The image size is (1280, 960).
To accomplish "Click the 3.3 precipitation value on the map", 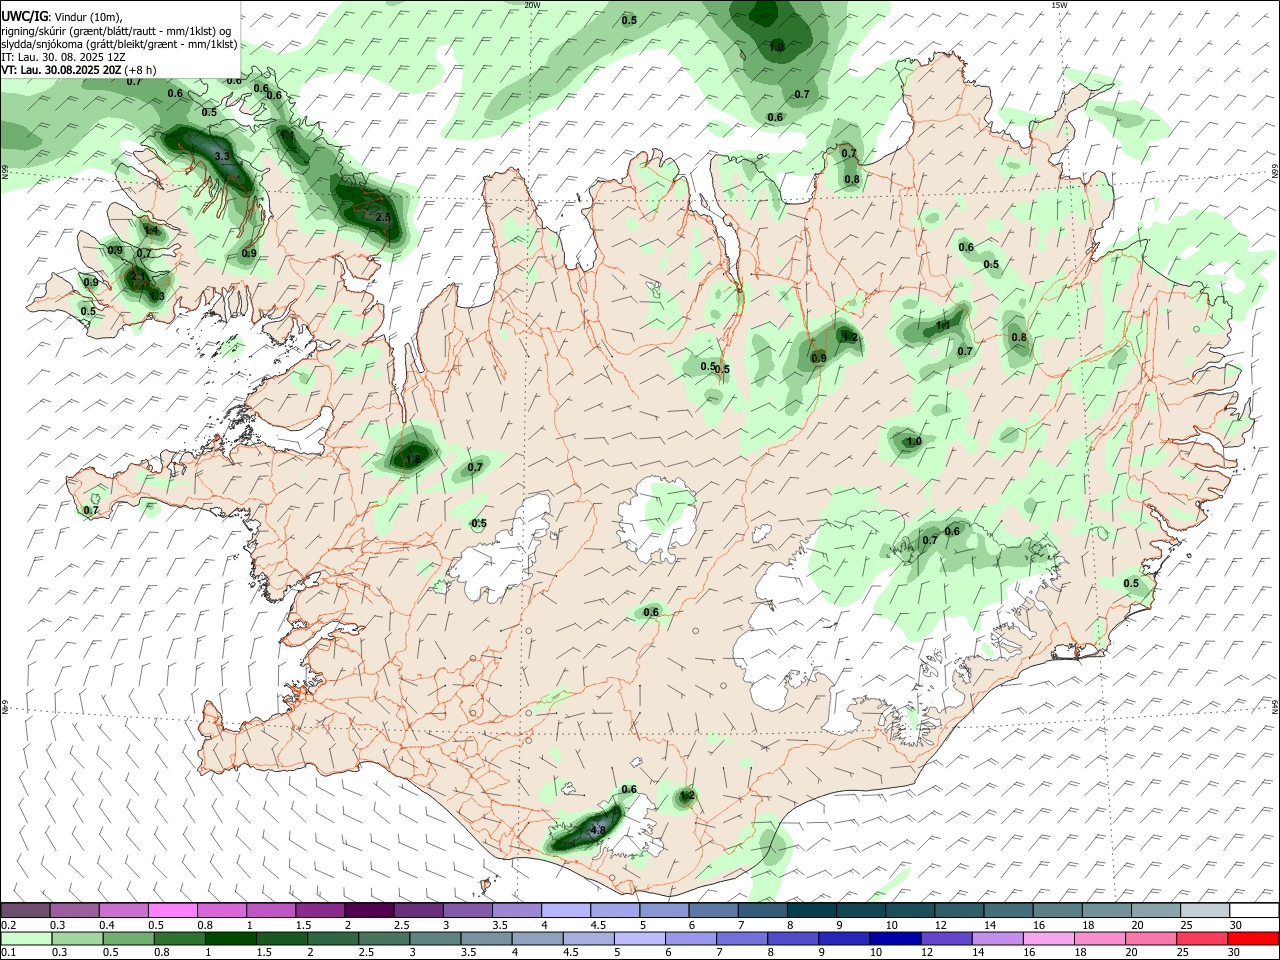I will [x=223, y=157].
